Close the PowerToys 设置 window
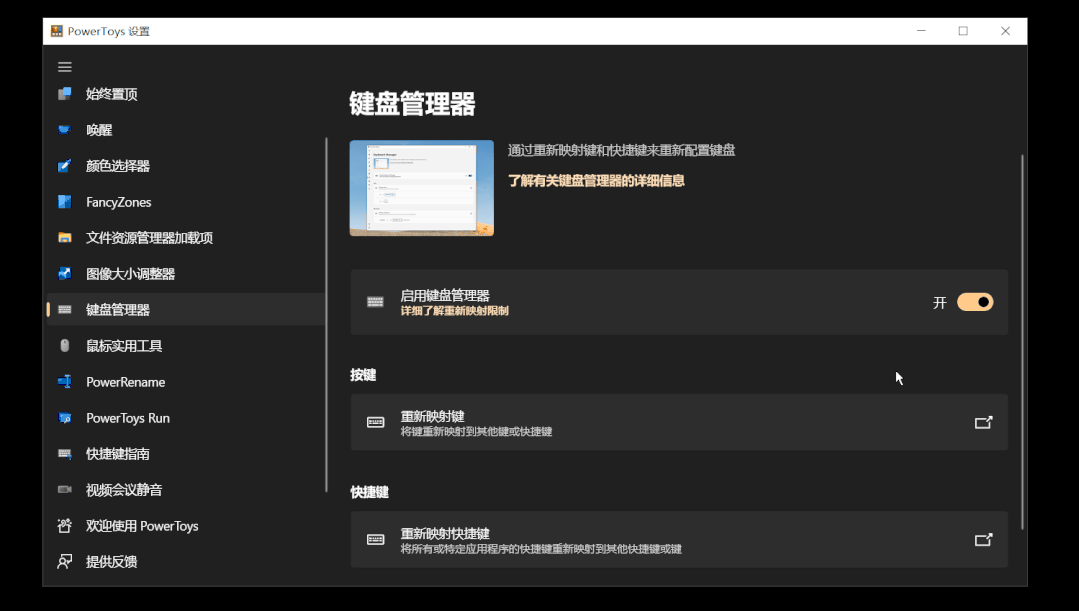This screenshot has width=1079, height=611. [1005, 31]
